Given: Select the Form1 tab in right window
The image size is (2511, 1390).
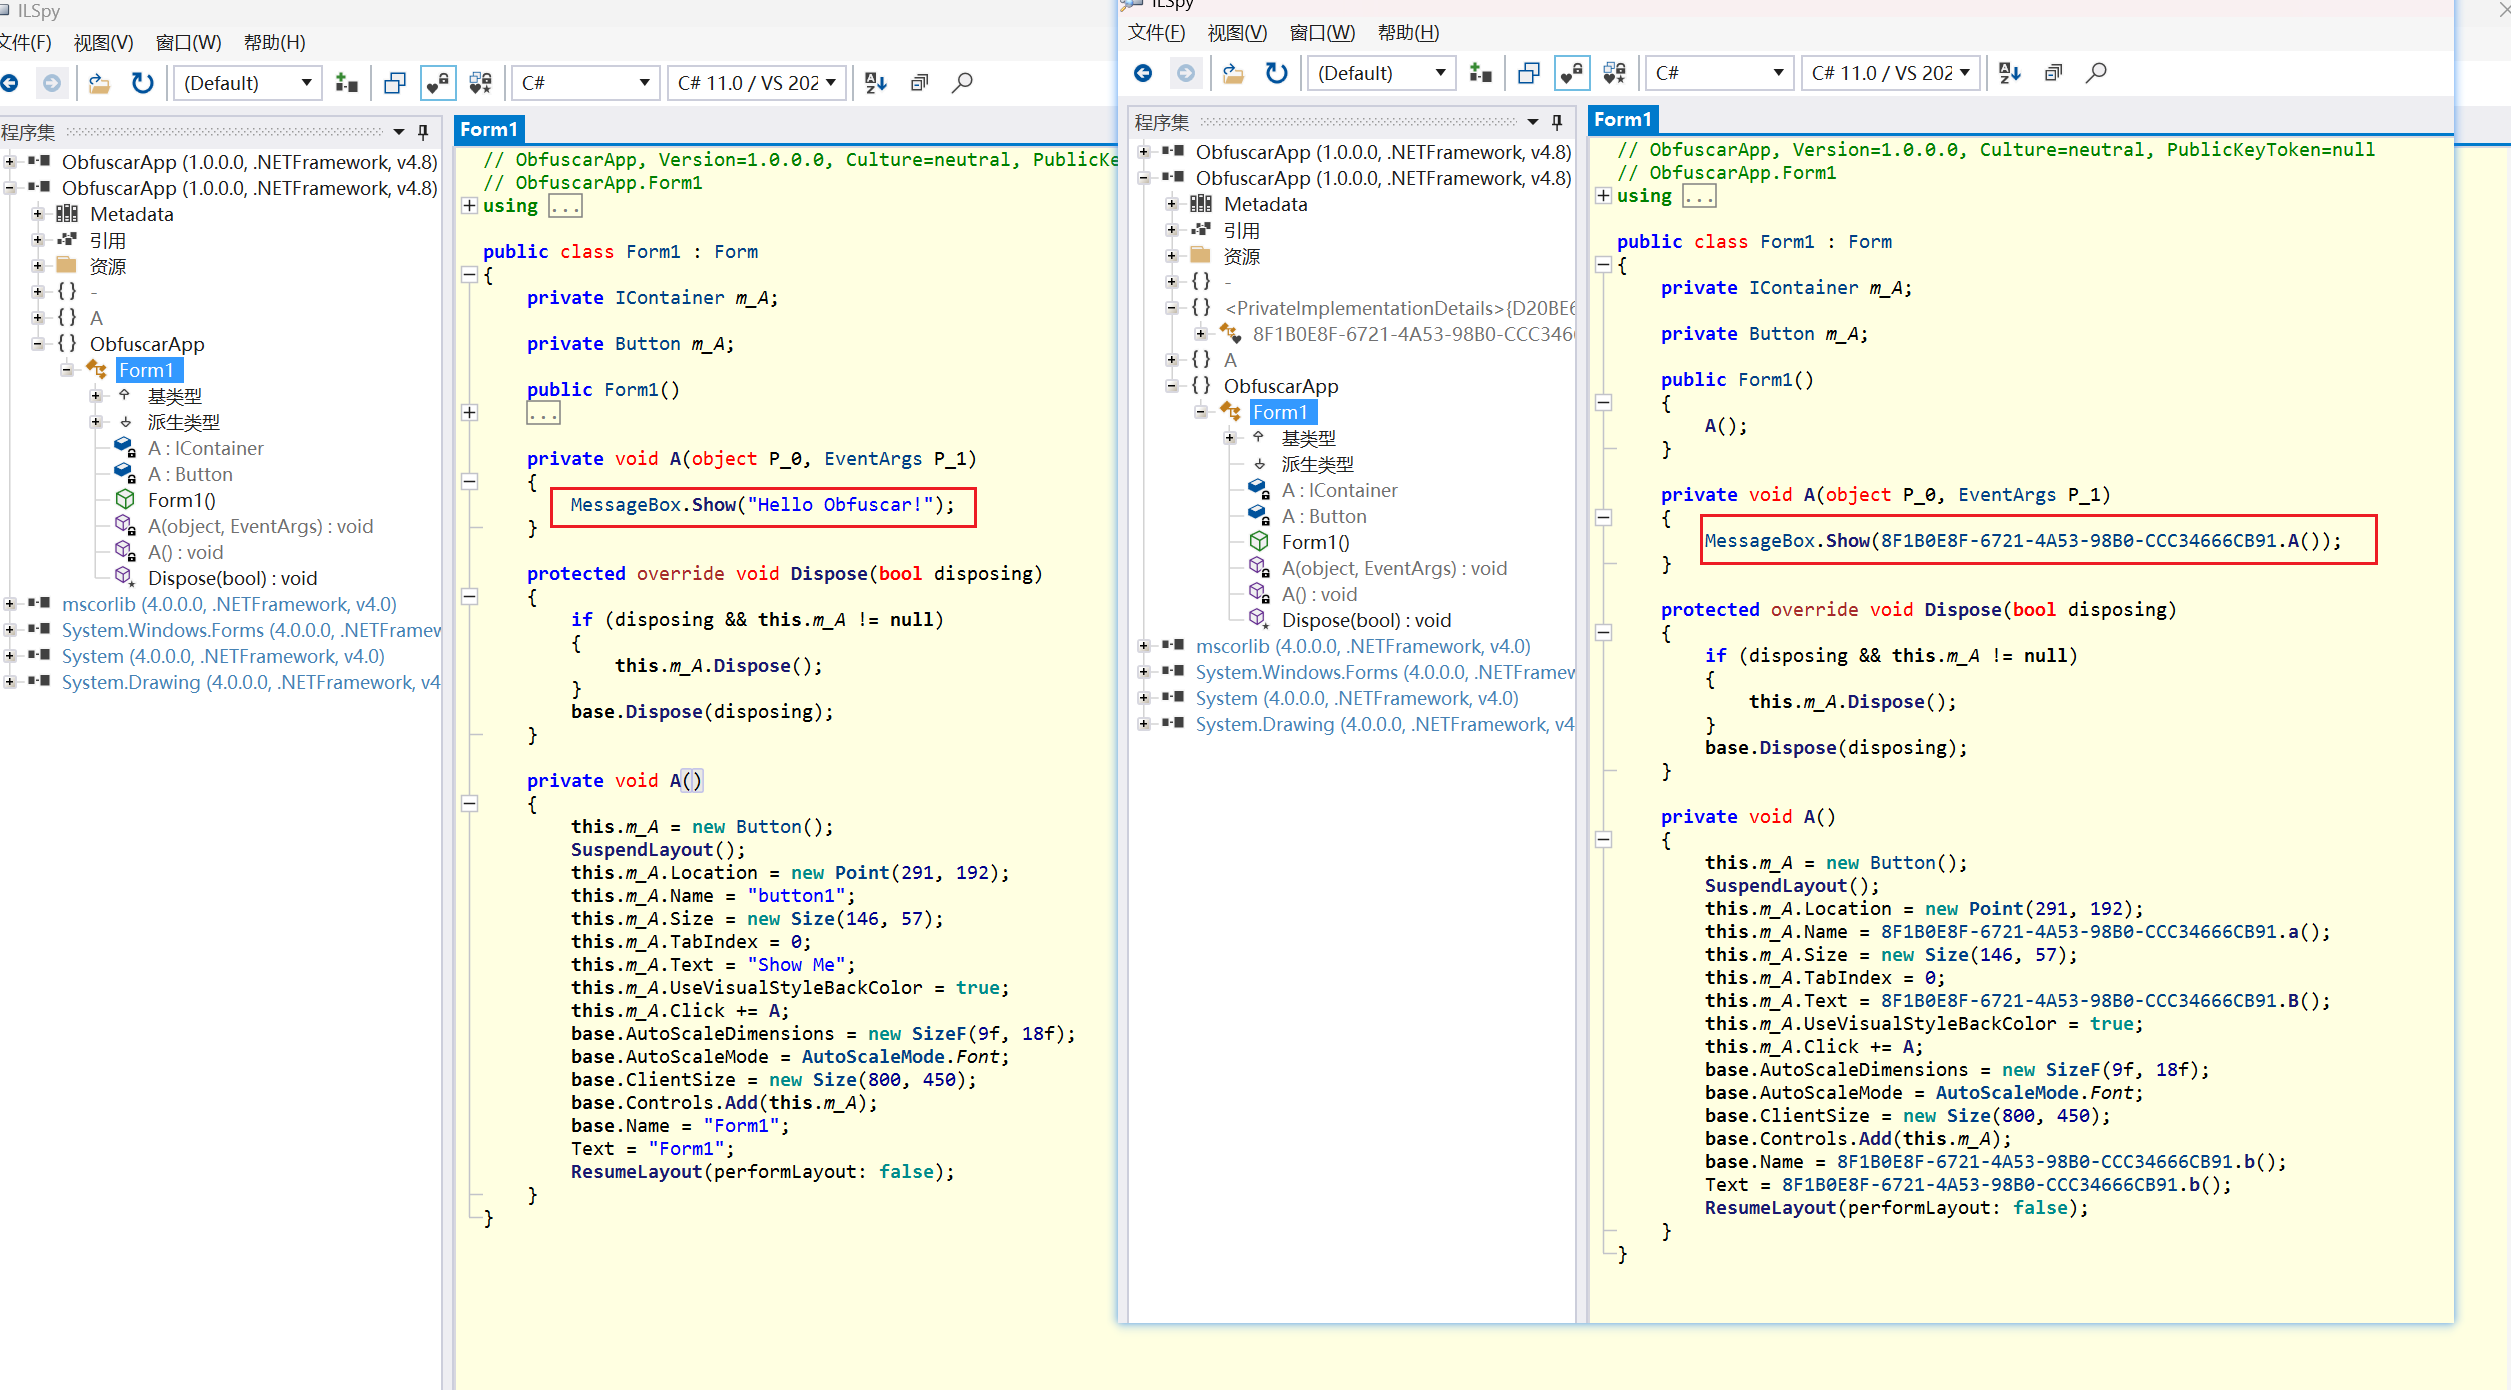Looking at the screenshot, I should [1622, 120].
